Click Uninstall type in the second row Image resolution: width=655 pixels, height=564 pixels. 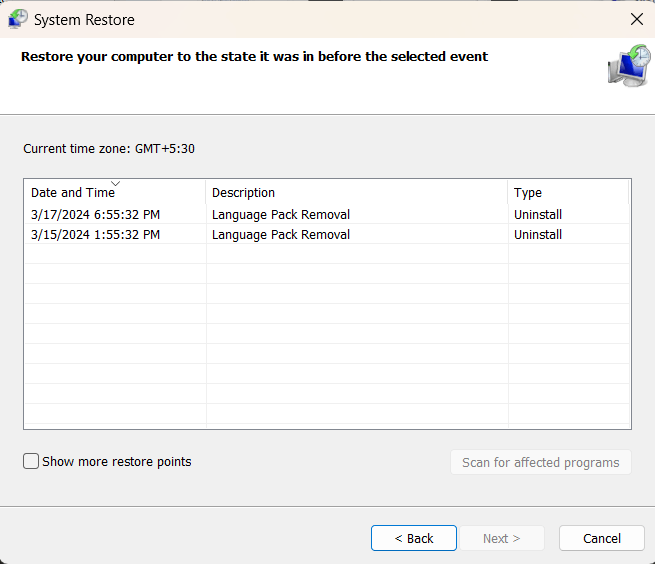[538, 235]
